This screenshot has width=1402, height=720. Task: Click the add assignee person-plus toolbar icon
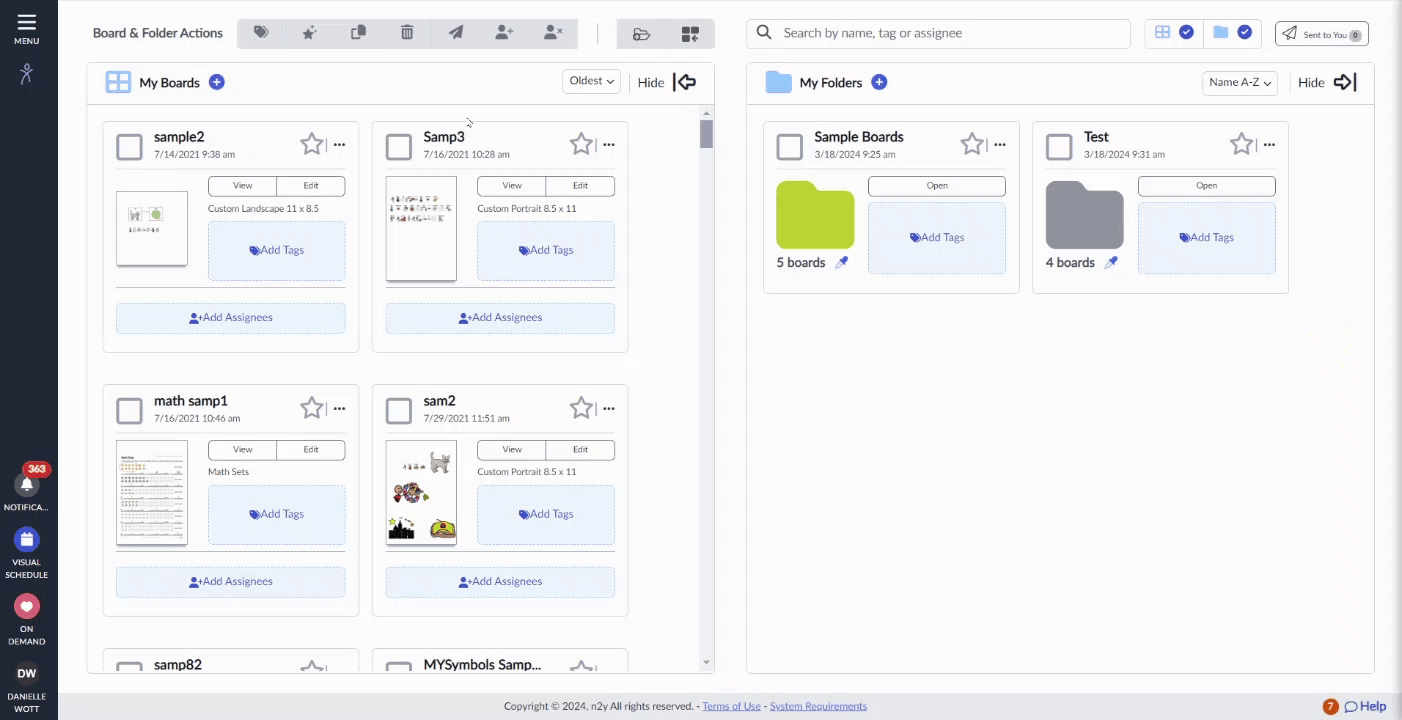504,33
